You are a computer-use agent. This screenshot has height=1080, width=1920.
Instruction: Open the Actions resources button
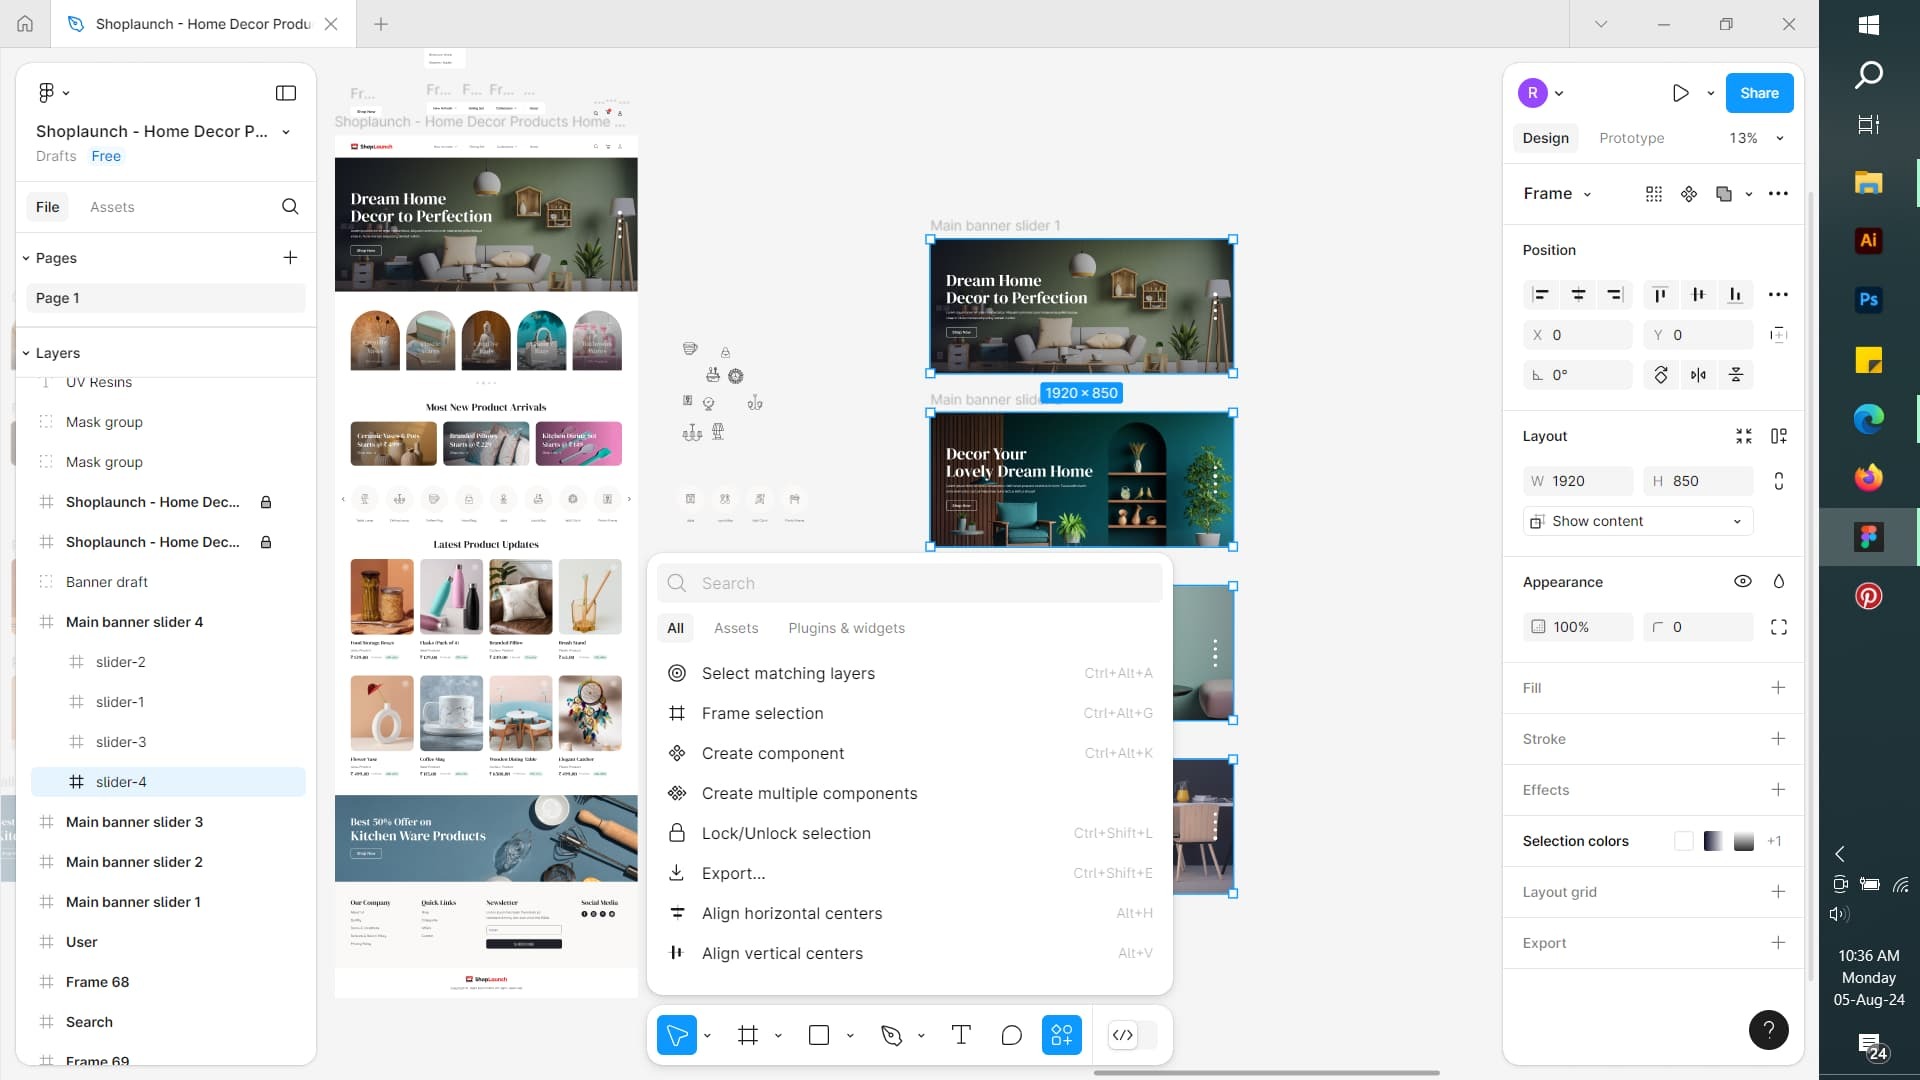[x=1062, y=1035]
